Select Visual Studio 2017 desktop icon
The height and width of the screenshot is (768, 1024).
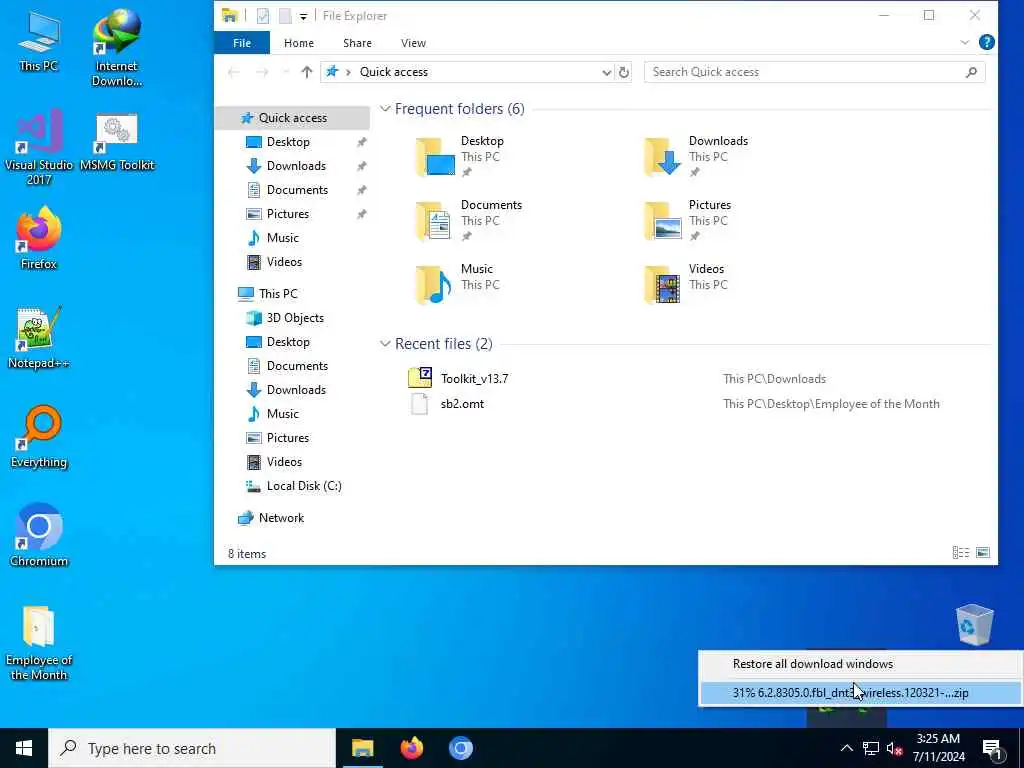coord(39,147)
